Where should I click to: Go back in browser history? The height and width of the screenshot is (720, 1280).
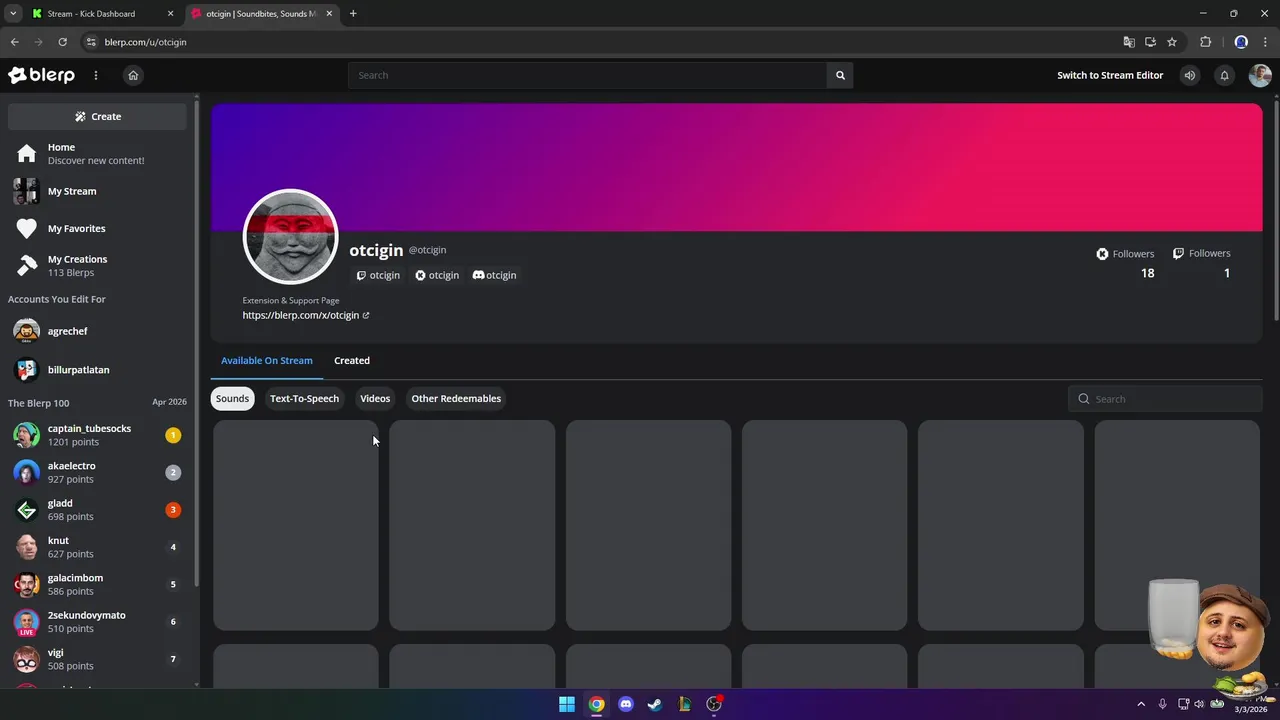14,42
